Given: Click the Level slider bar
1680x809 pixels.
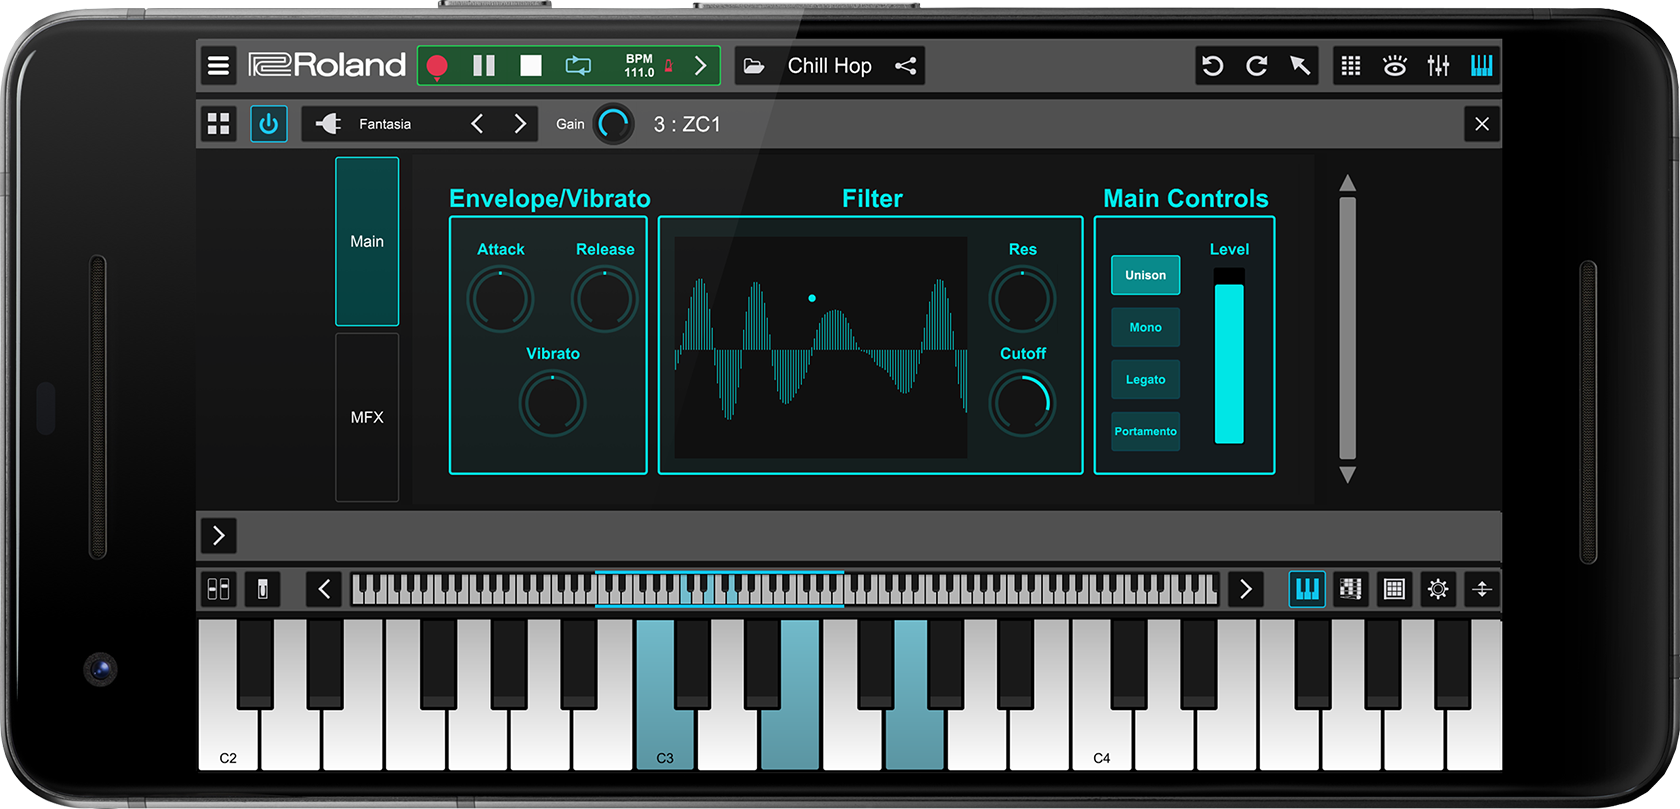Looking at the screenshot, I should [x=1229, y=356].
